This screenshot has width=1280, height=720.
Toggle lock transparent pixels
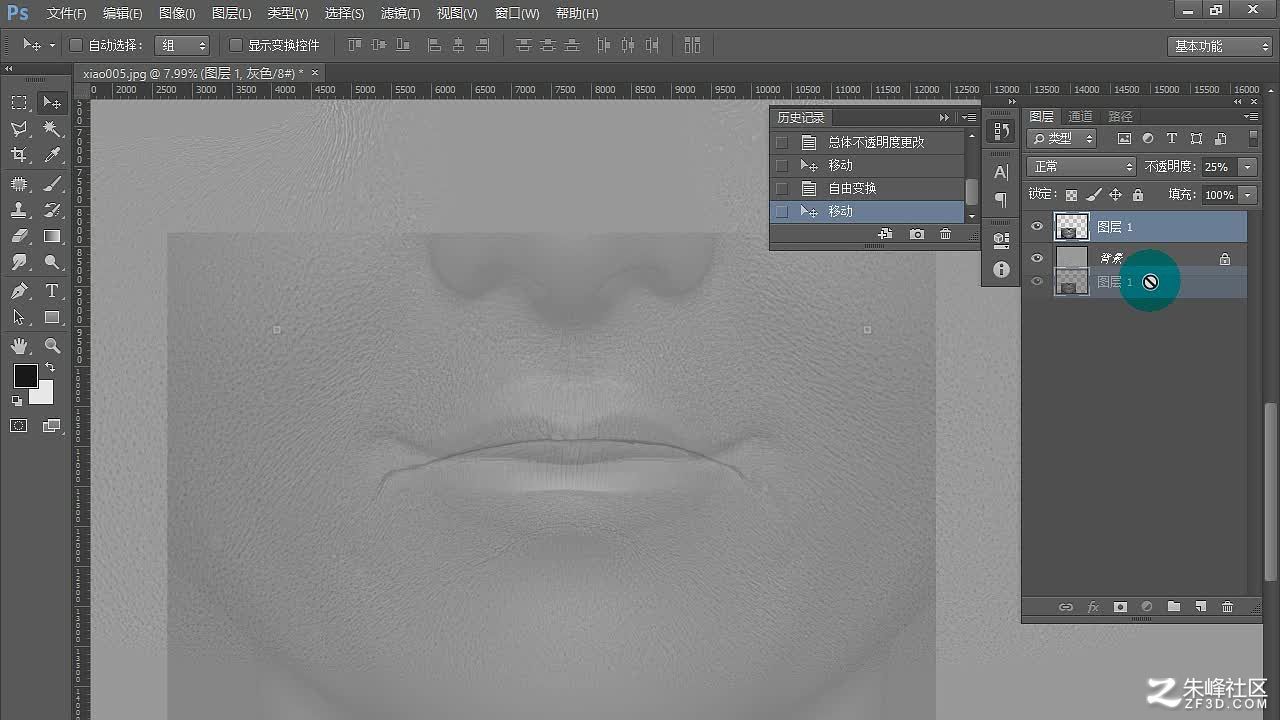tap(1071, 195)
